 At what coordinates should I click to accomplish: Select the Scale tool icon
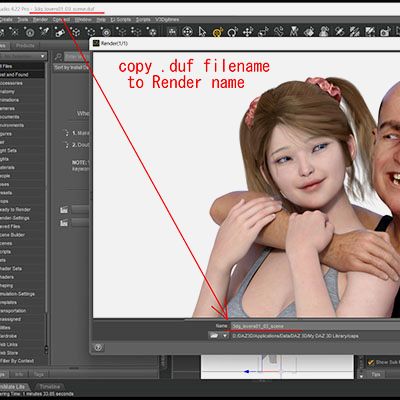click(263, 32)
